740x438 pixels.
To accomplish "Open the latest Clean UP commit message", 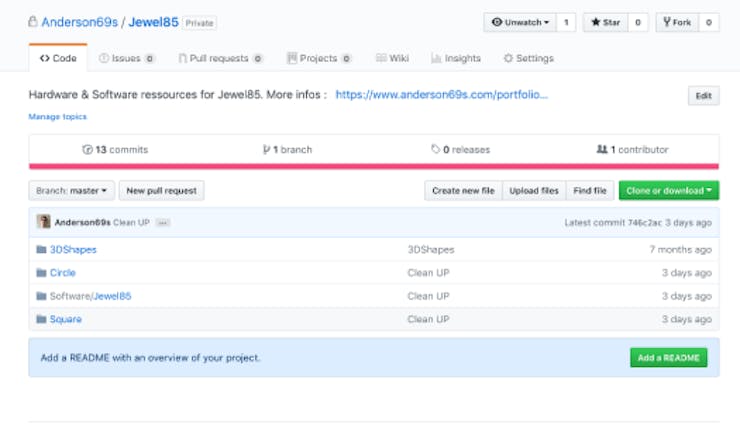I will tap(131, 222).
